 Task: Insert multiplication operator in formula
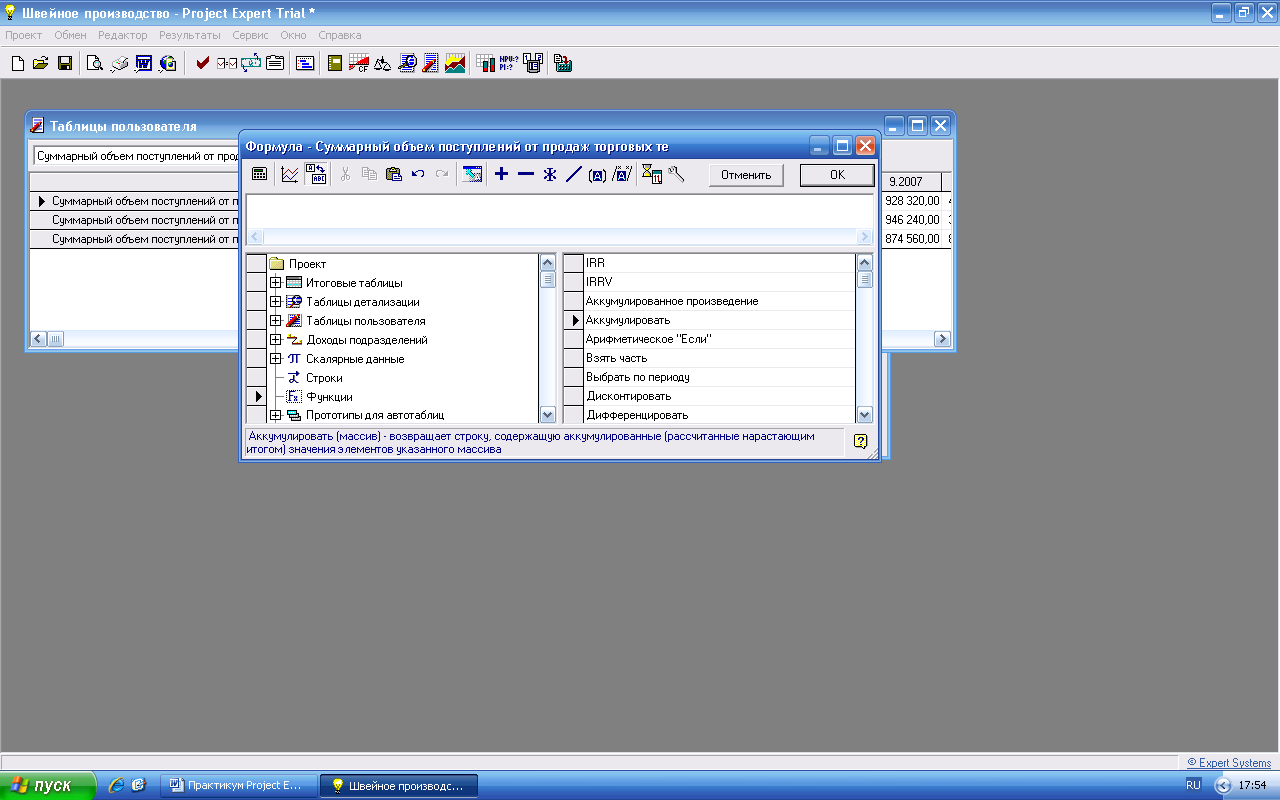click(x=550, y=174)
